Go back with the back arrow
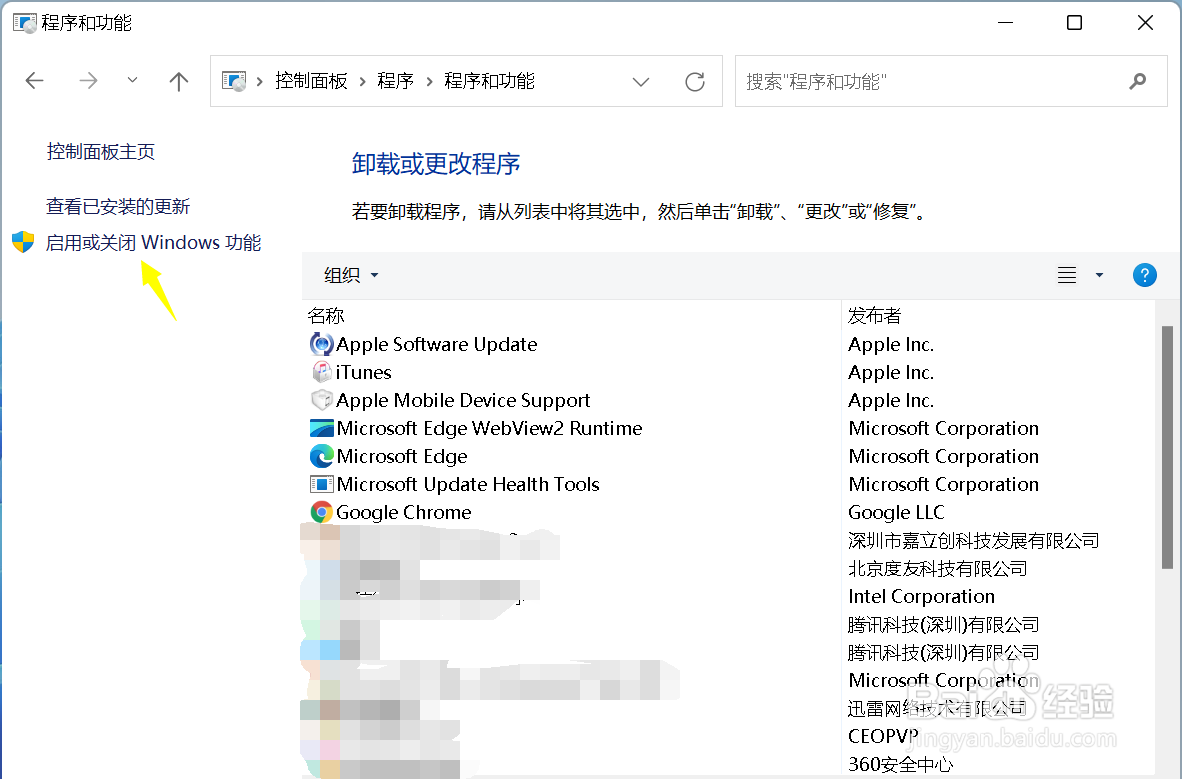The width and height of the screenshot is (1182, 779). [x=35, y=81]
